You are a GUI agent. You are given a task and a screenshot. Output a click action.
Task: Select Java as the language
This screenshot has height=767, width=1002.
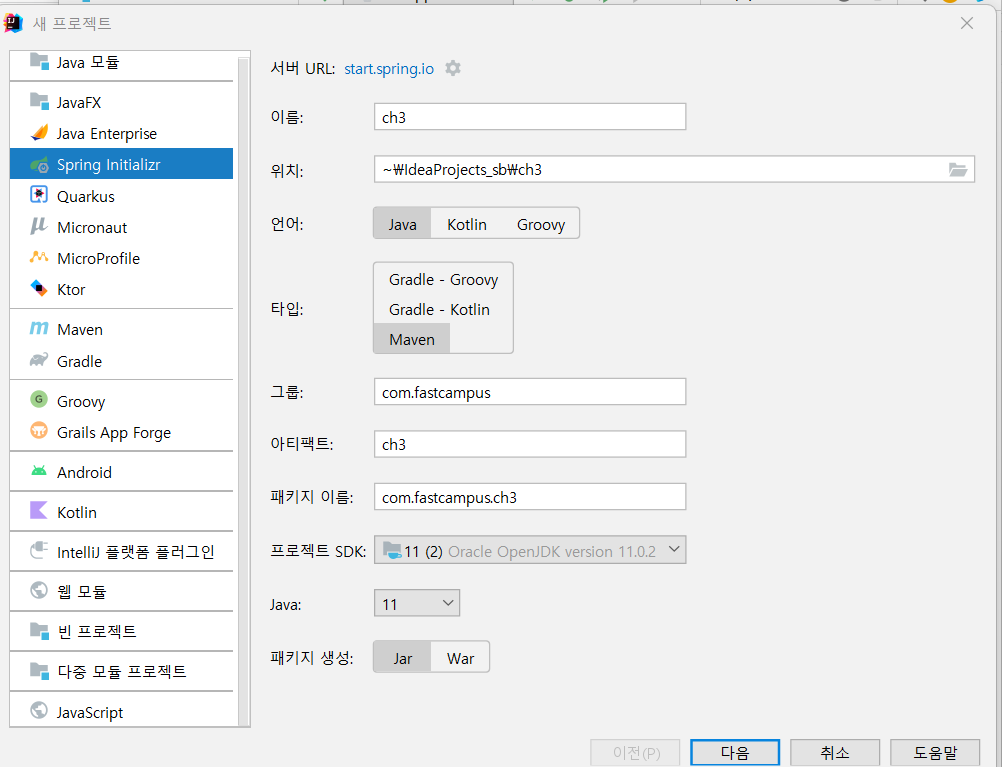(402, 224)
